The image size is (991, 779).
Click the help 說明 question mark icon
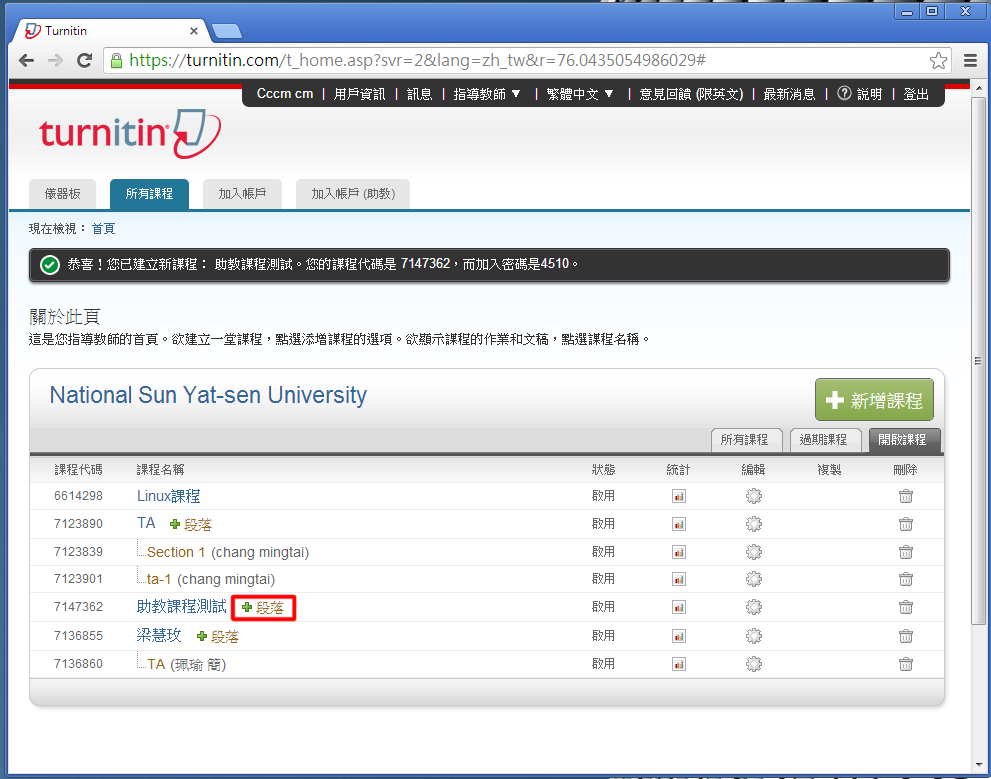click(x=844, y=94)
